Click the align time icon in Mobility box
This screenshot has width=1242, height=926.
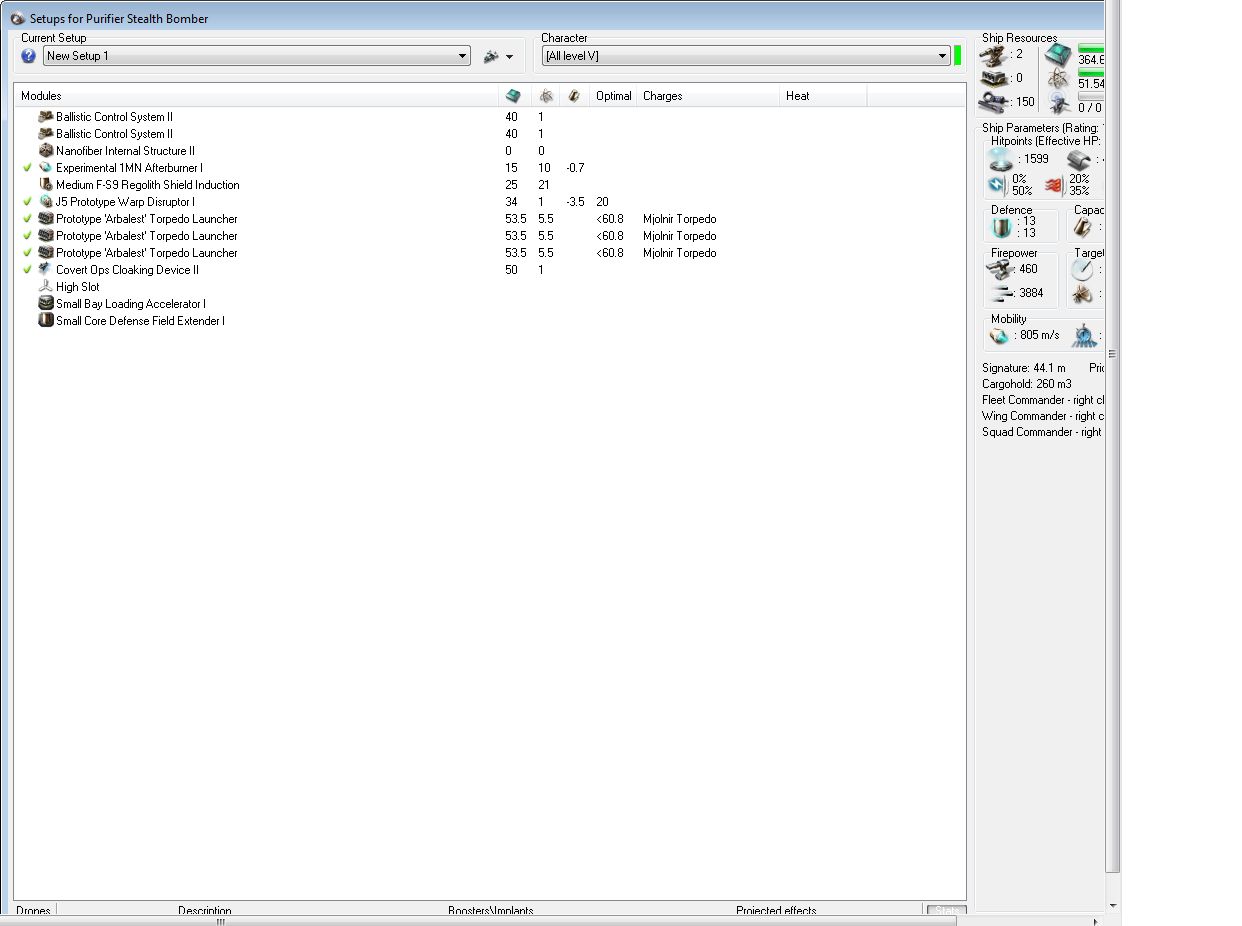[1085, 336]
